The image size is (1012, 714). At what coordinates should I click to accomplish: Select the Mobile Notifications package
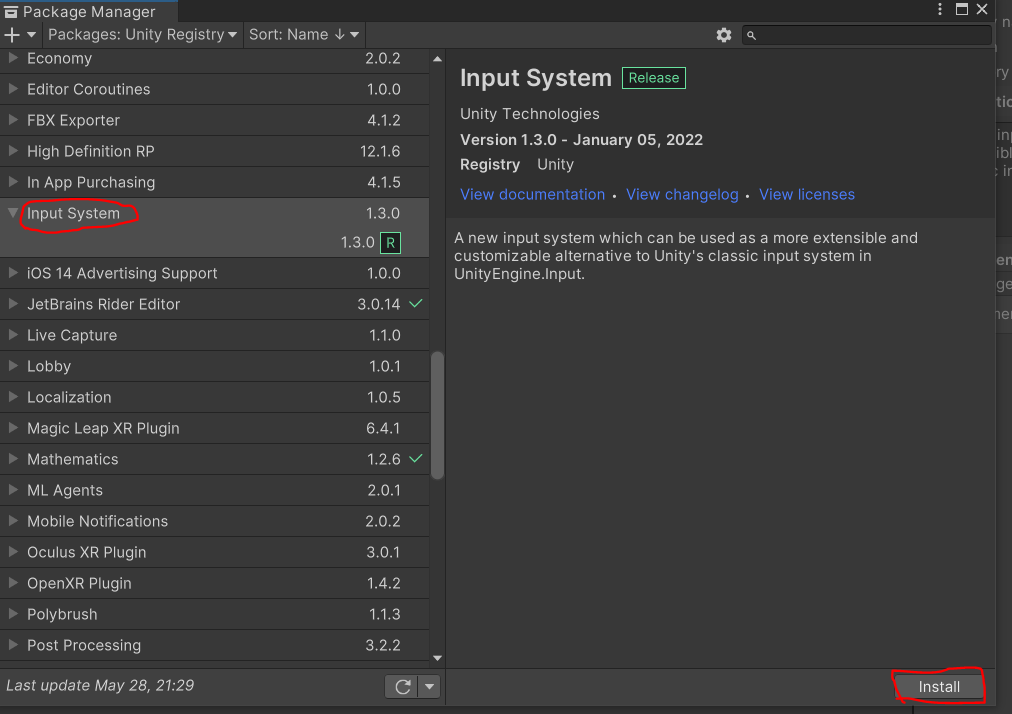[x=214, y=521]
